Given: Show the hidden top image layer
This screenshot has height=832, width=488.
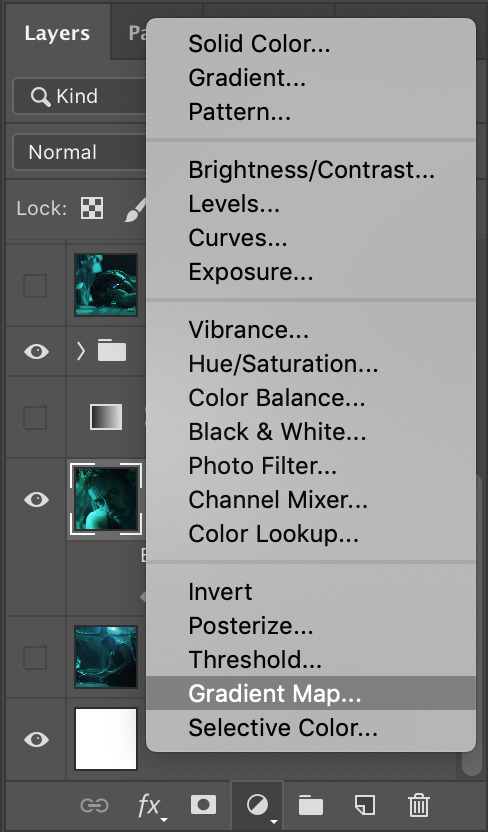Looking at the screenshot, I should (35, 285).
